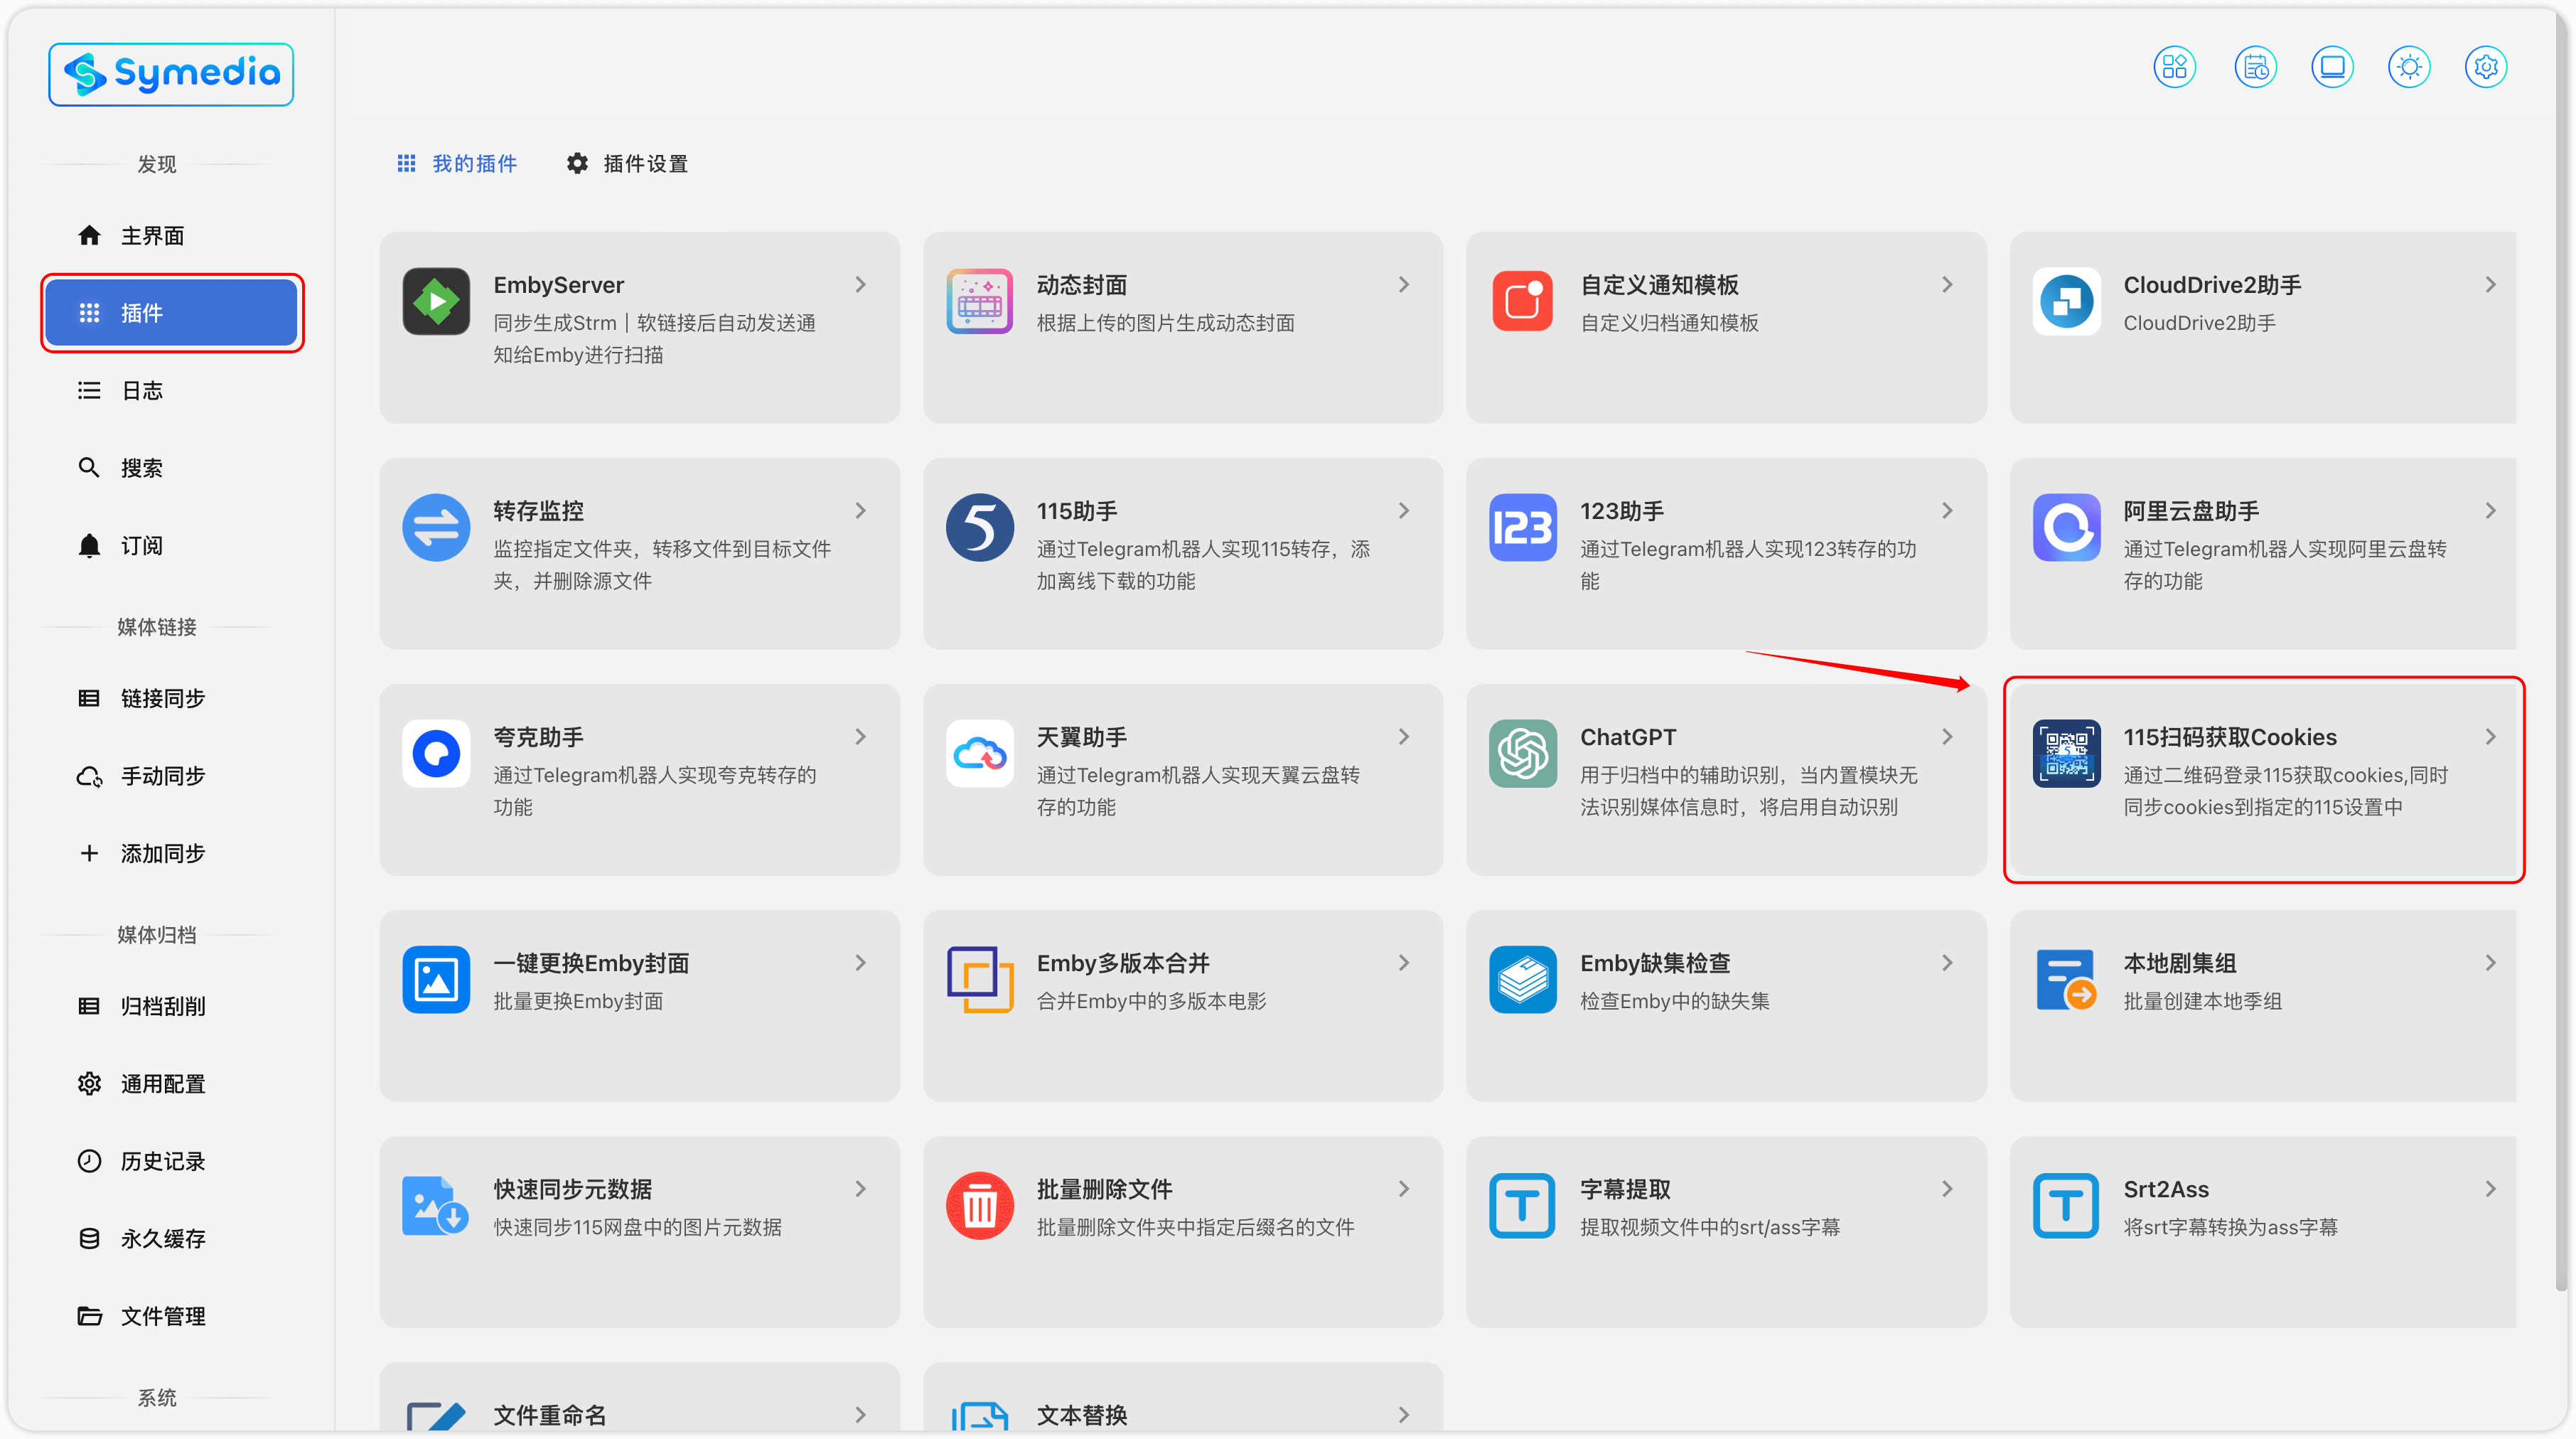
Task: Click the Emby多版本合并 icon
Action: (979, 979)
